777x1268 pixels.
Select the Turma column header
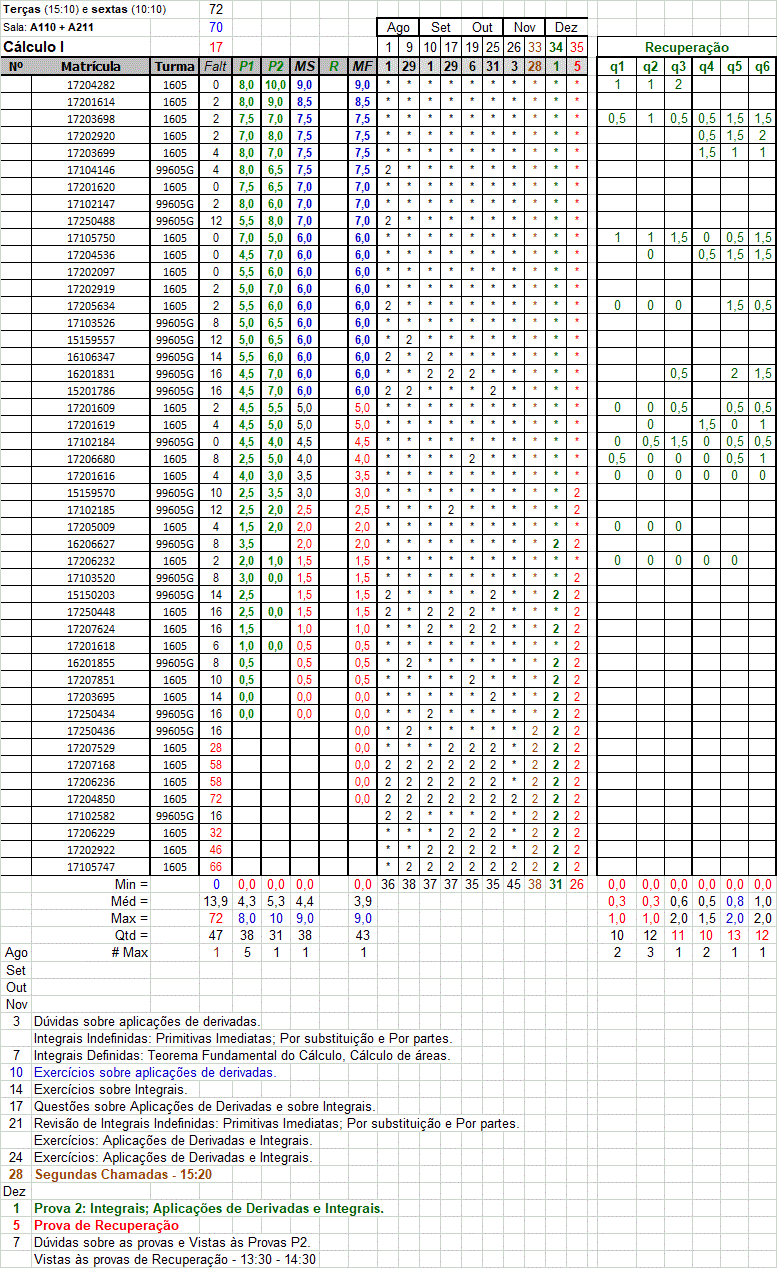coord(174,66)
